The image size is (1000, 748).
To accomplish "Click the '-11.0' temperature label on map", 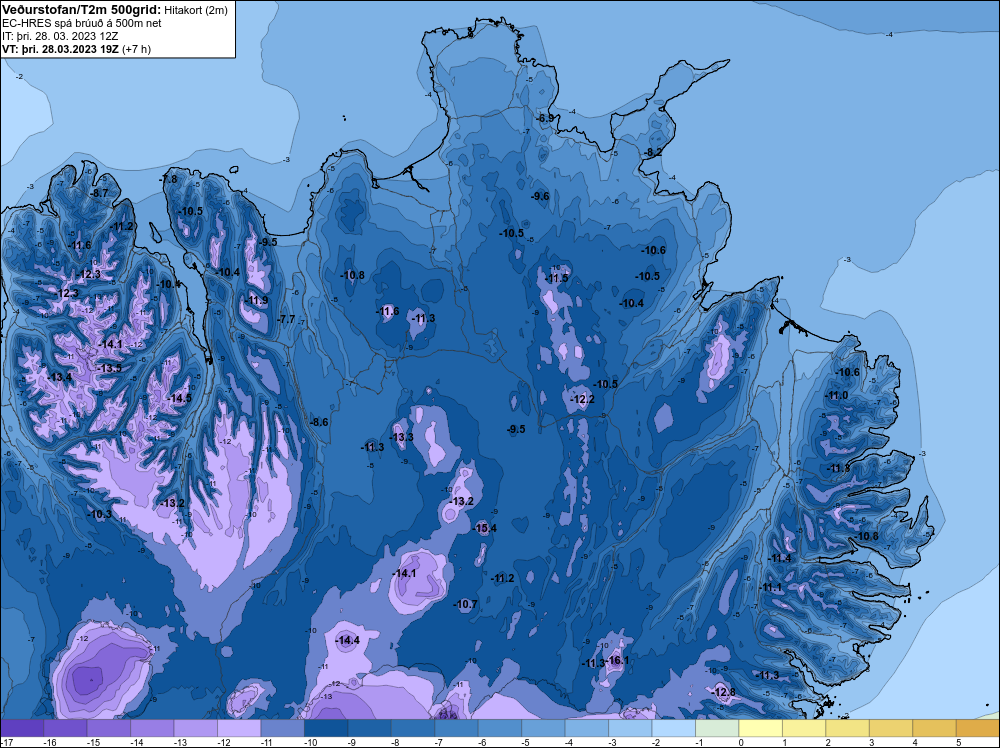I will (837, 395).
